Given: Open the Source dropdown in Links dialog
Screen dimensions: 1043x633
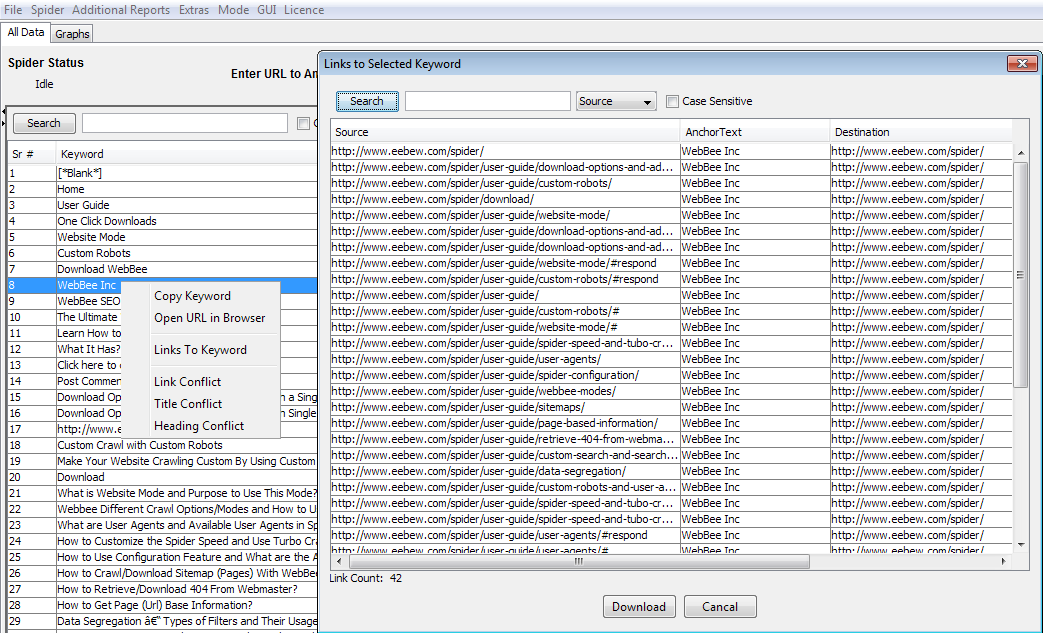Looking at the screenshot, I should click(616, 101).
